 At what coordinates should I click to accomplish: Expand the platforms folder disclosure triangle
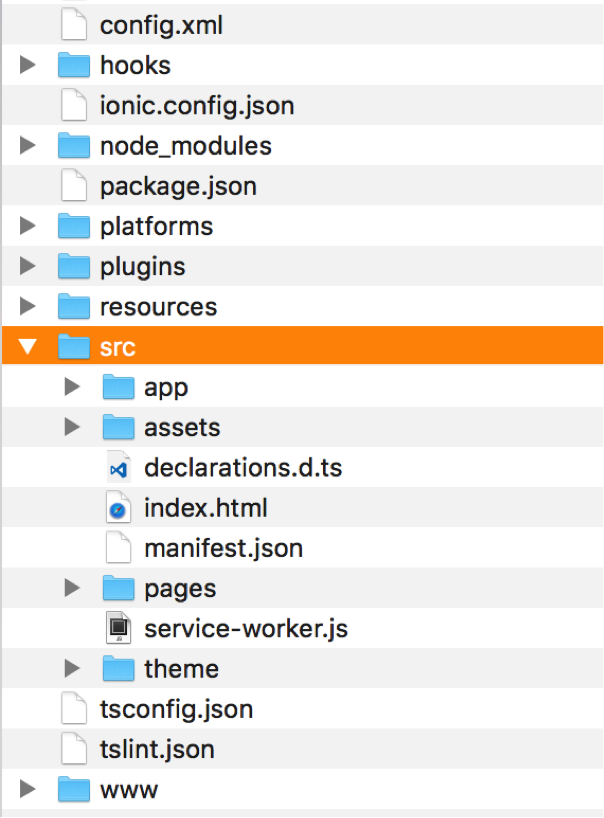[x=28, y=226]
